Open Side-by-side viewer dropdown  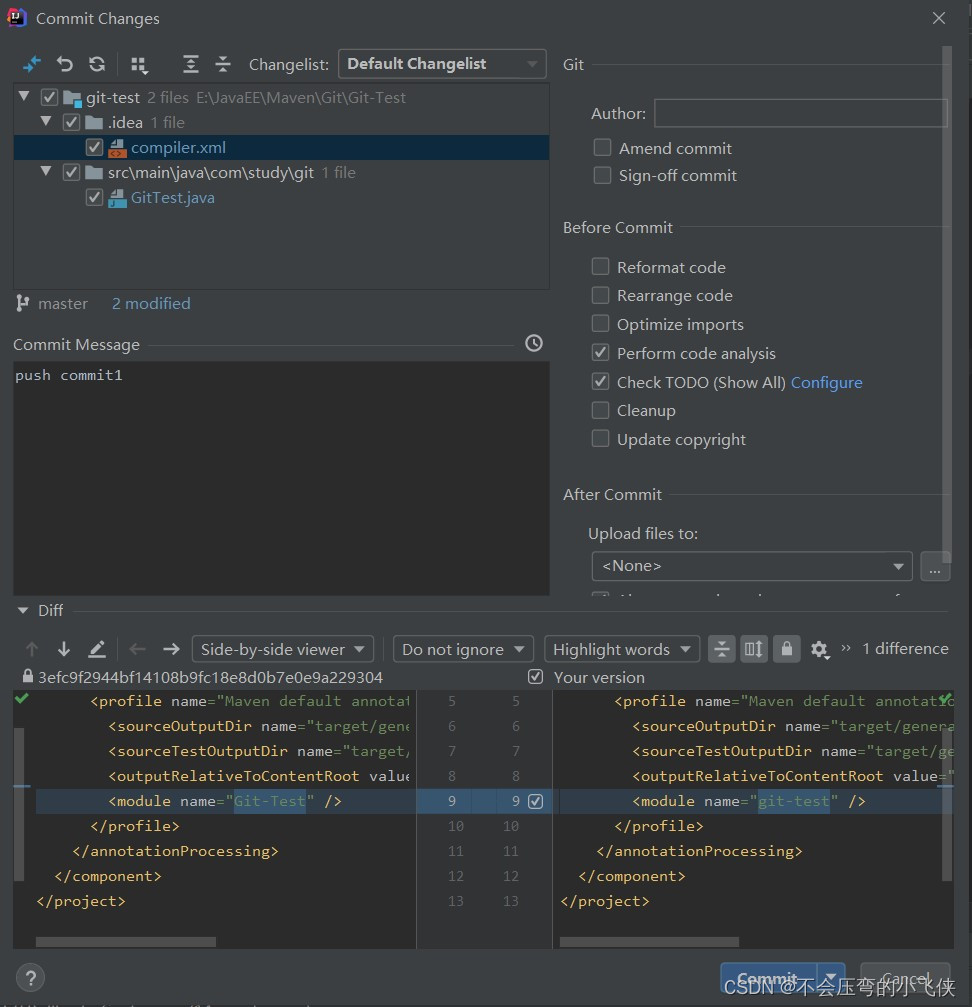pos(282,649)
